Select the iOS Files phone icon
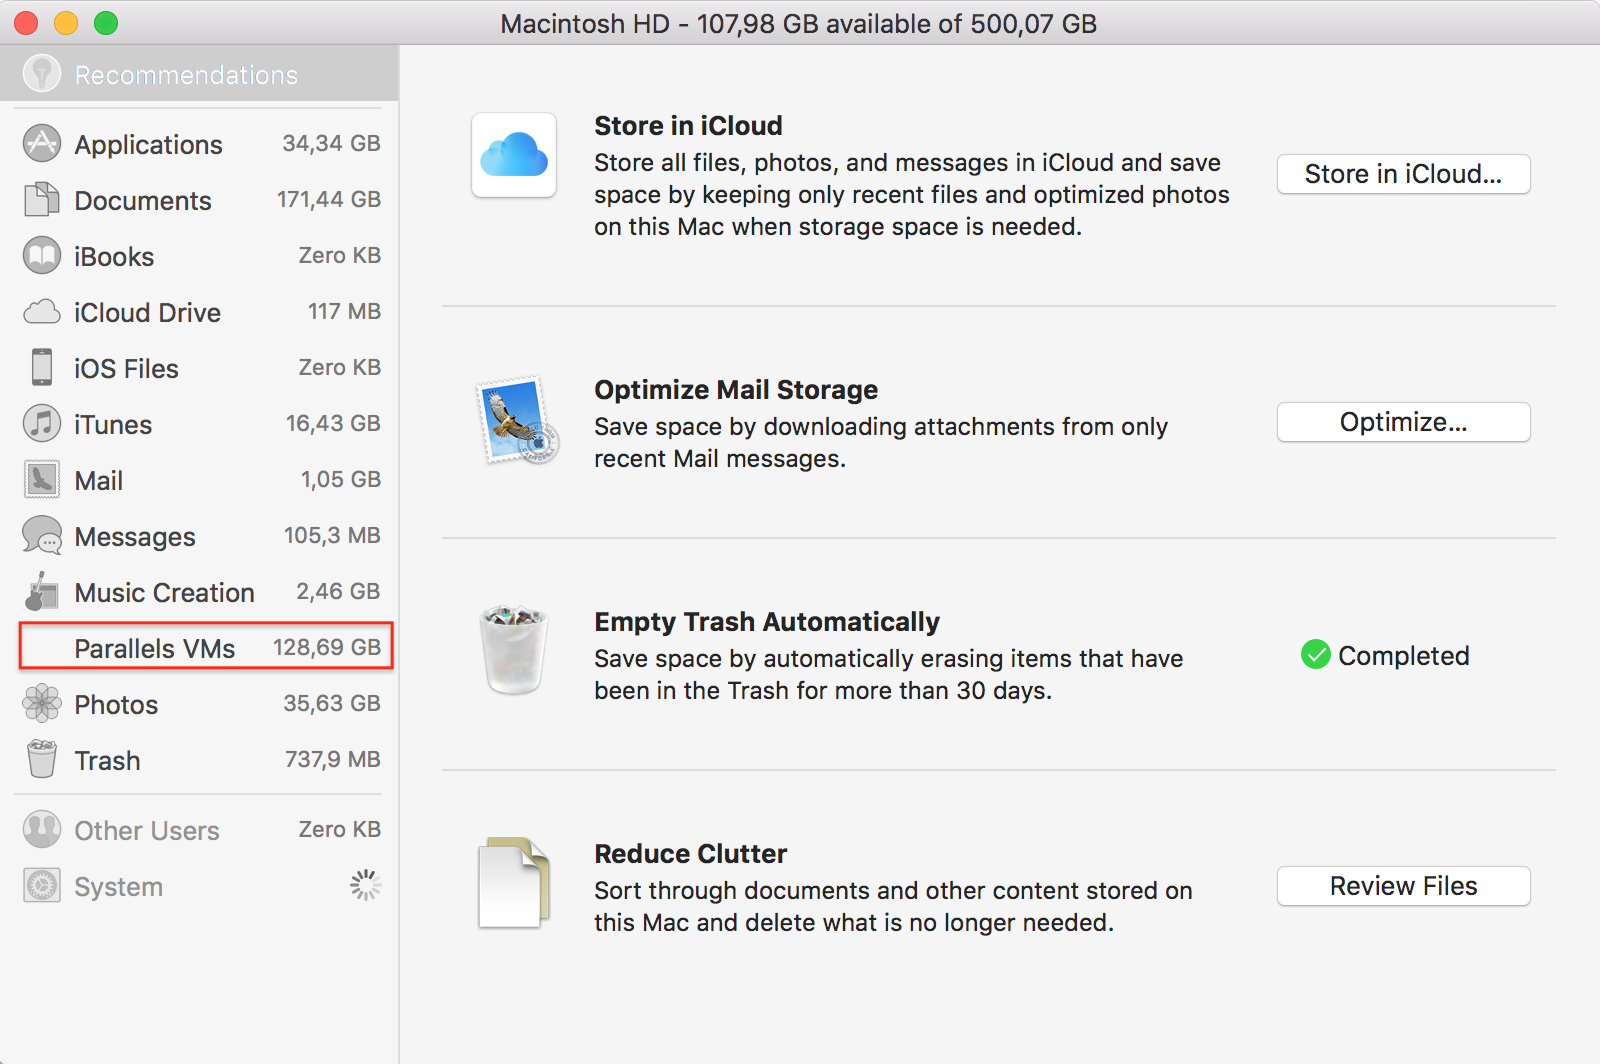 (42, 368)
